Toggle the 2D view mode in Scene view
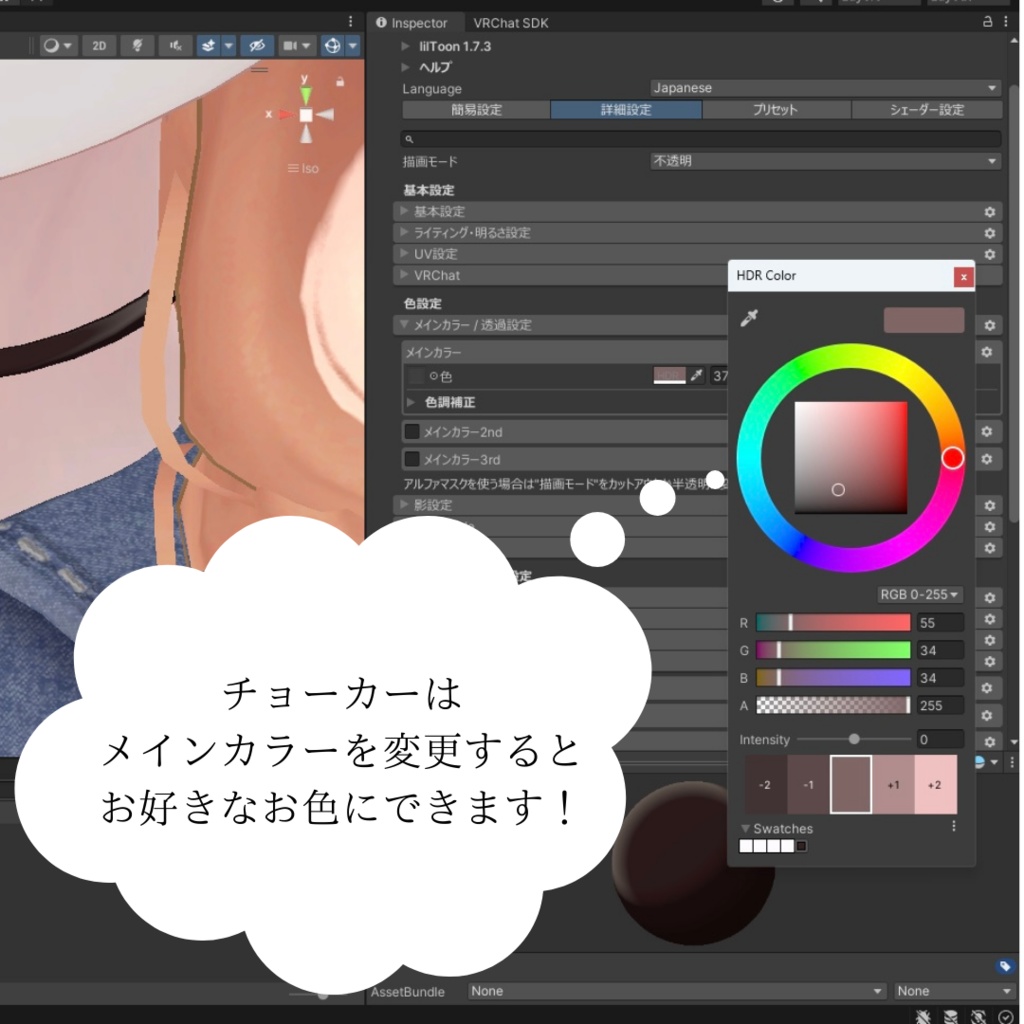The width and height of the screenshot is (1024, 1024). (x=98, y=45)
